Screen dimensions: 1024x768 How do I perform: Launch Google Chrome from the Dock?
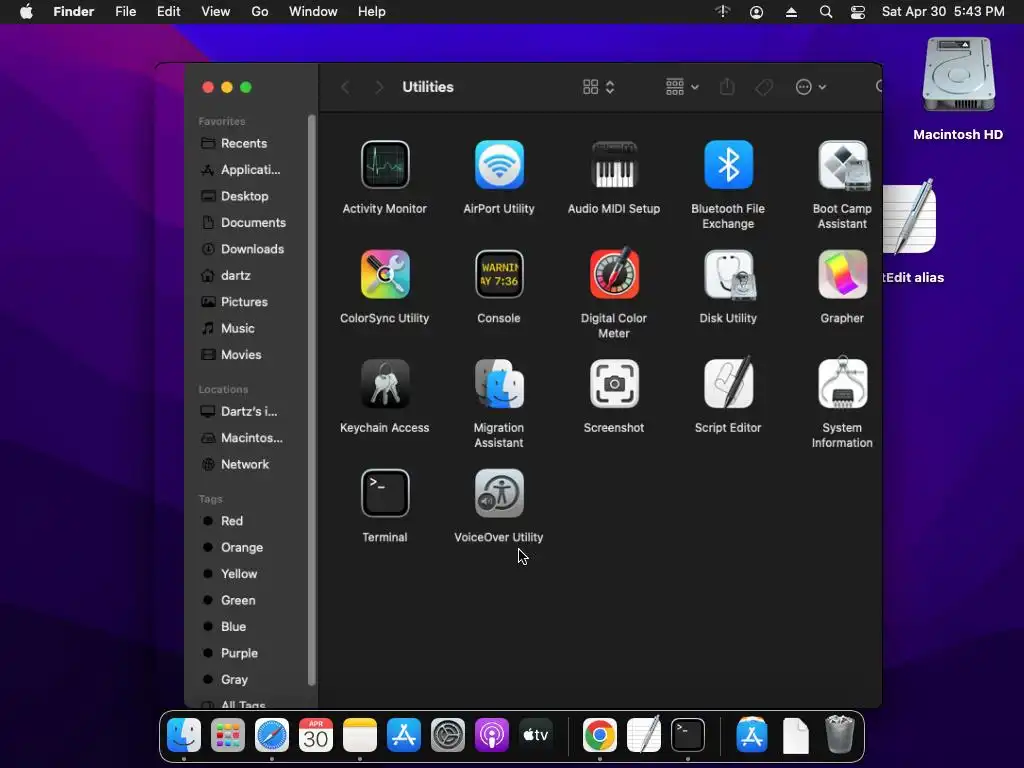600,735
